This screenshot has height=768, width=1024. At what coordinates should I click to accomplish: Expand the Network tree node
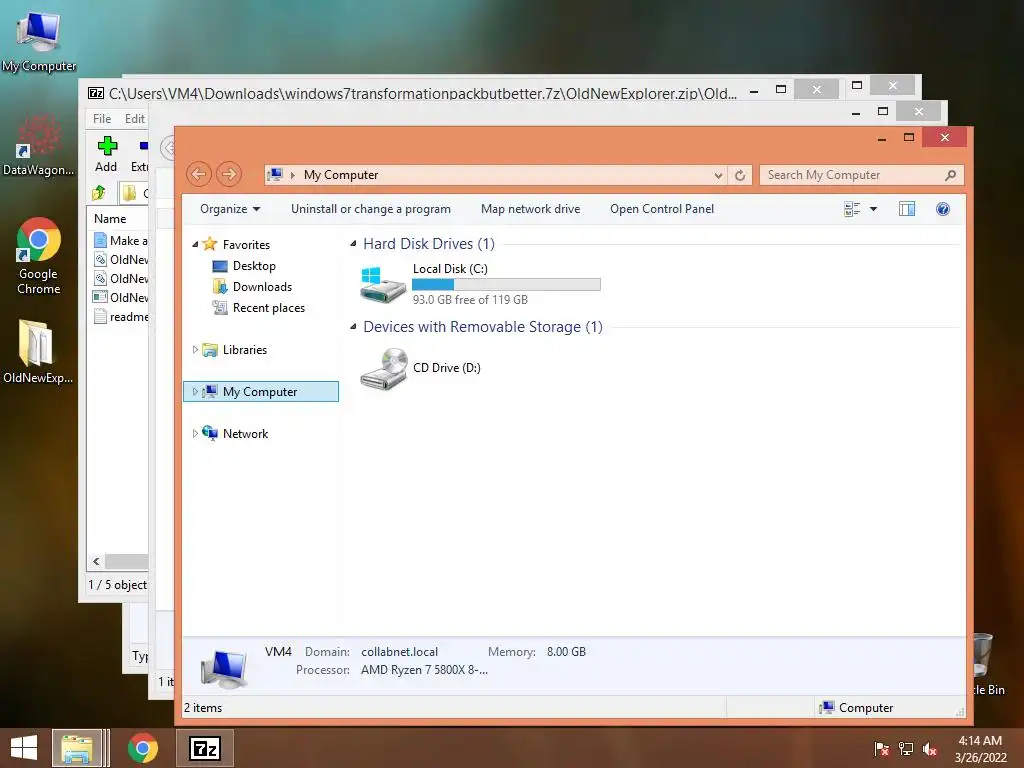pos(195,434)
